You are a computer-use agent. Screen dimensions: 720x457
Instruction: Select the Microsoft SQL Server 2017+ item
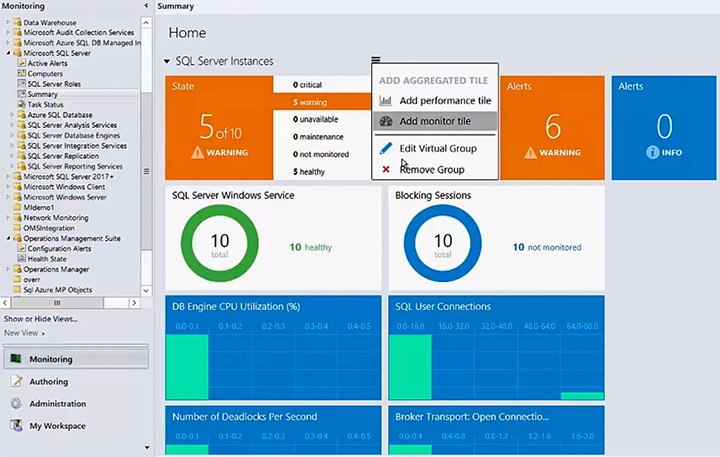(68, 176)
